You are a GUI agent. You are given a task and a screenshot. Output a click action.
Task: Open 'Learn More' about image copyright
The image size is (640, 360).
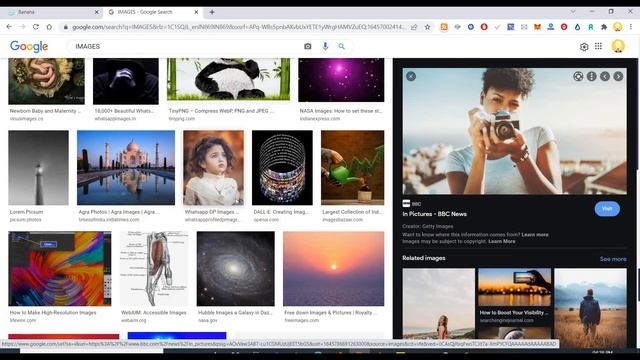502,241
